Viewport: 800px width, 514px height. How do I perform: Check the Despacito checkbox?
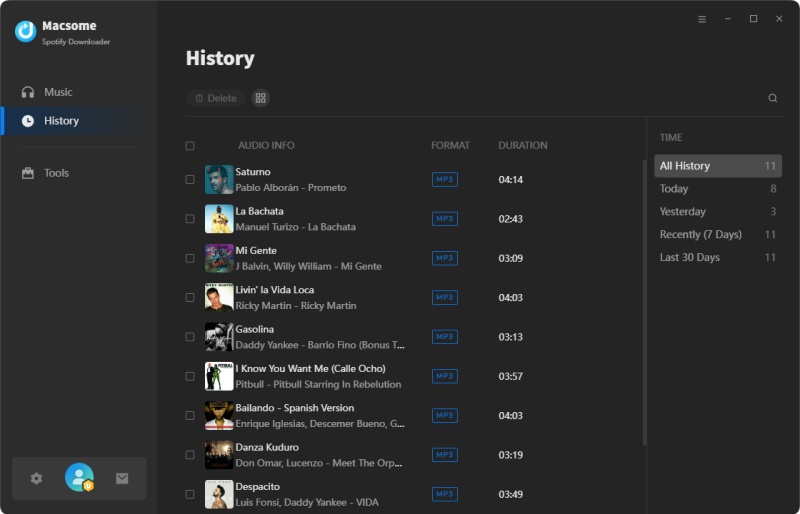point(190,494)
